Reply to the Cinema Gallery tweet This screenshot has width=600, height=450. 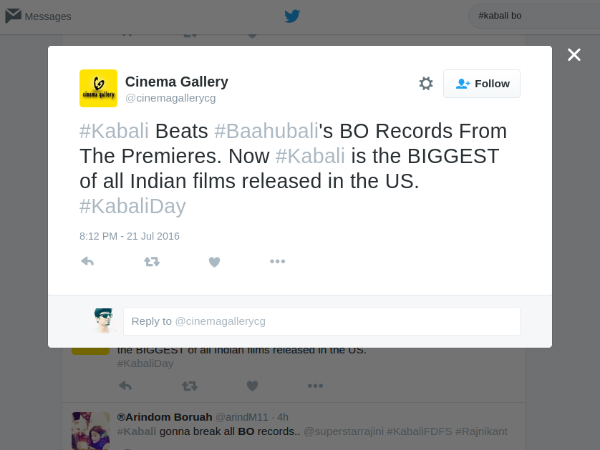[87, 262]
